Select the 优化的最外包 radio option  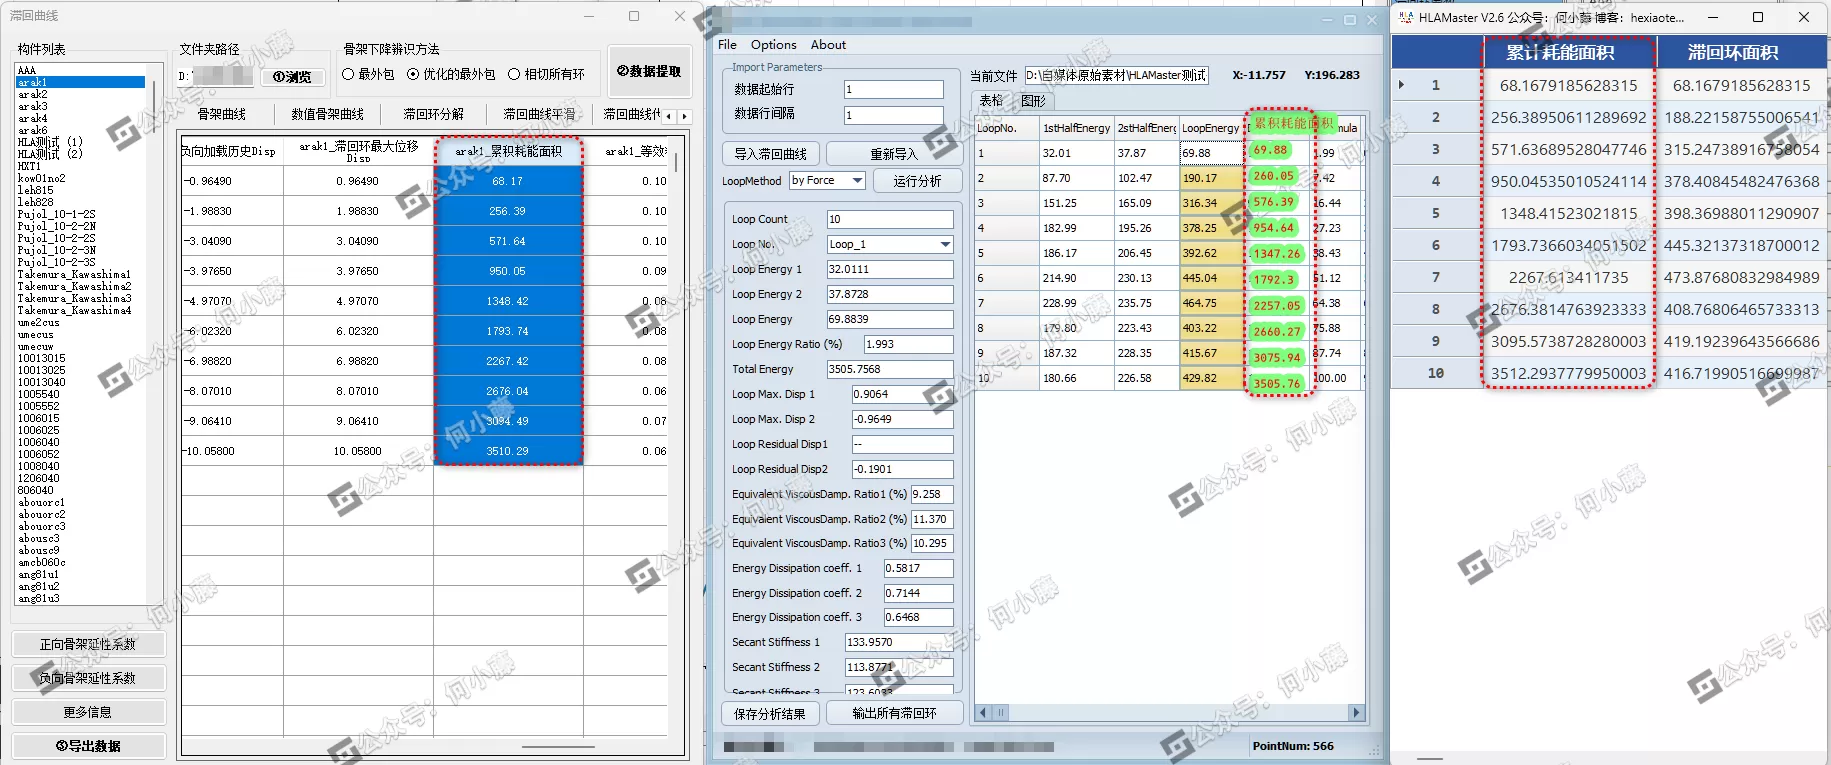click(413, 74)
